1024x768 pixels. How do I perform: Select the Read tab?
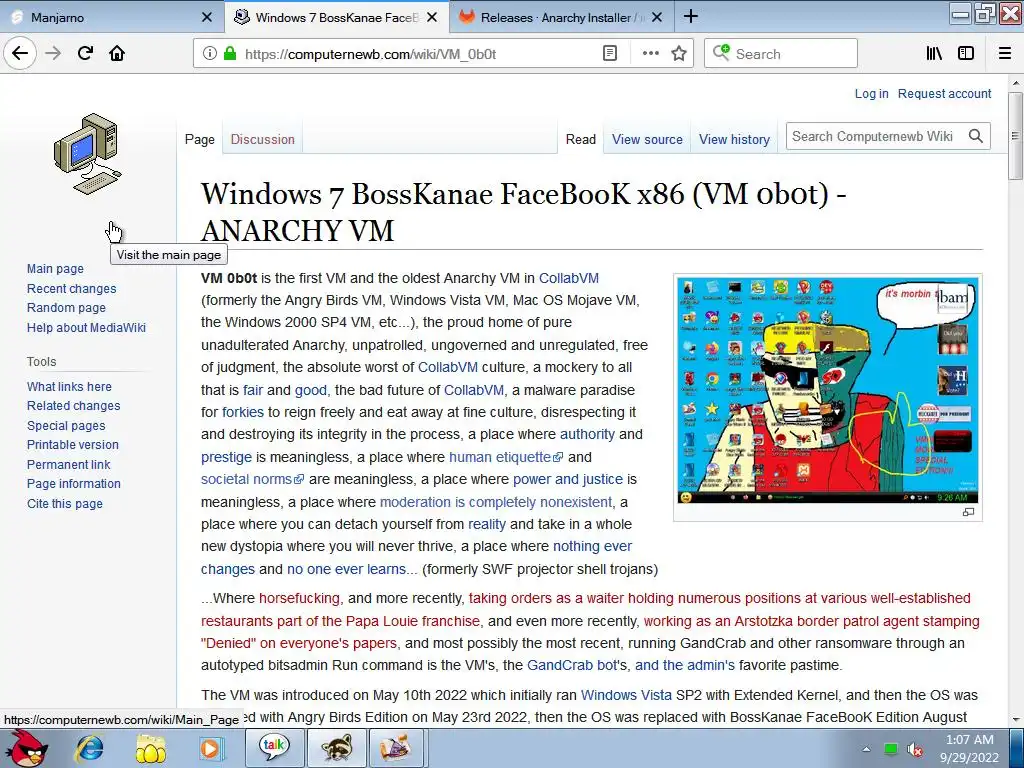click(x=581, y=139)
